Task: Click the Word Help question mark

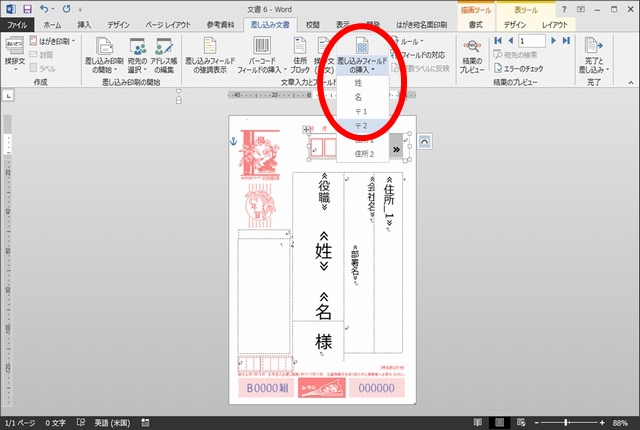Action: (x=564, y=9)
